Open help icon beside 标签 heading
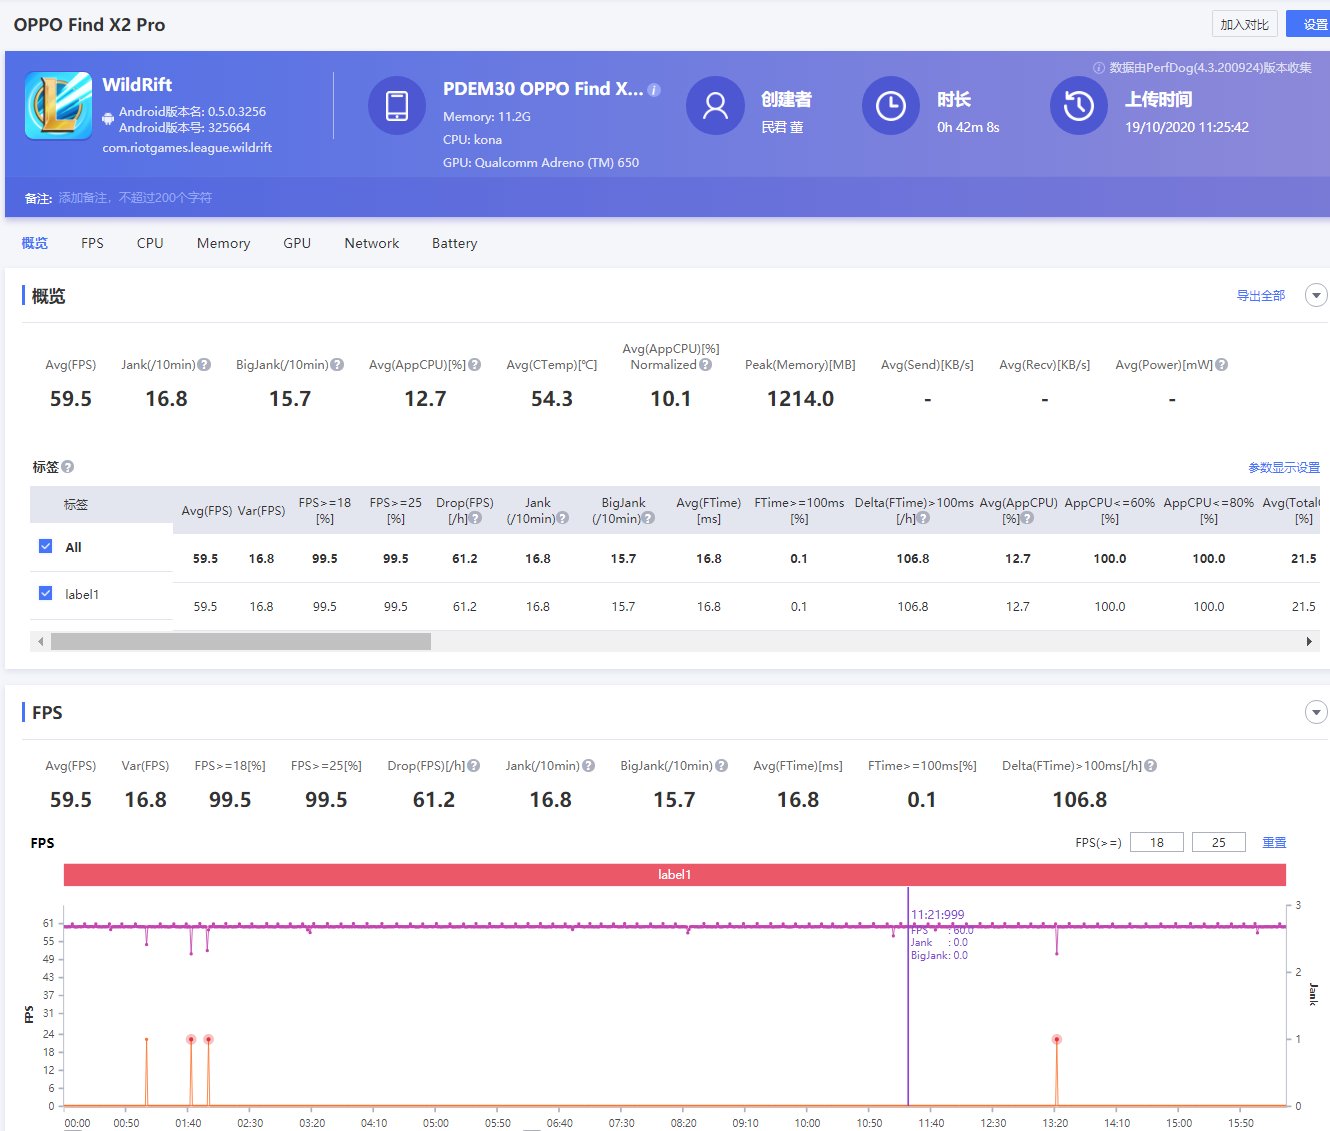This screenshot has width=1330, height=1131. (x=68, y=467)
